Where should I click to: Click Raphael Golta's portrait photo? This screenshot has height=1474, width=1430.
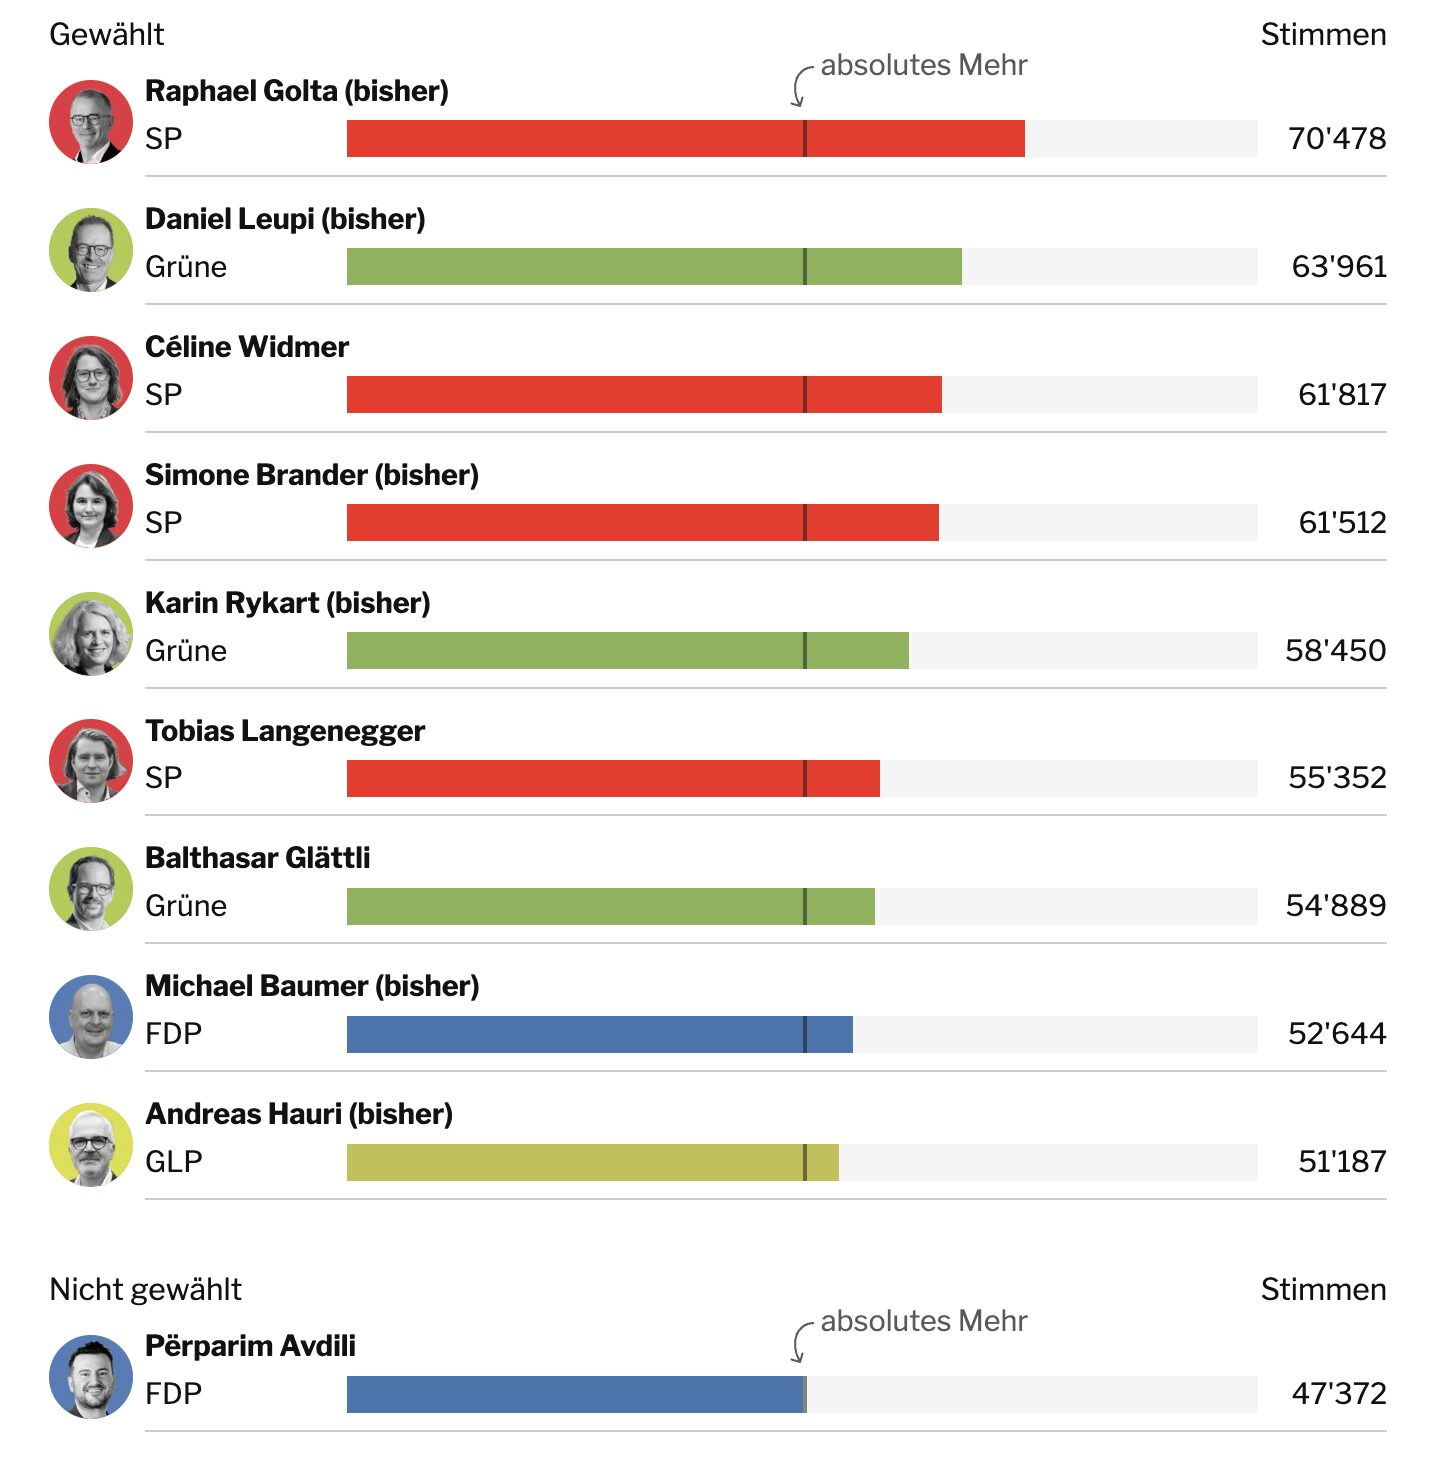[91, 122]
